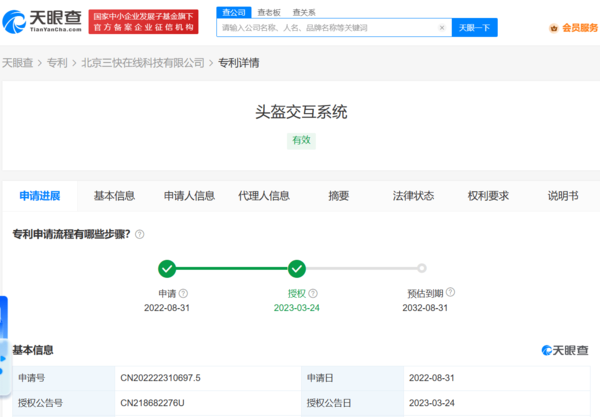Go to 专利 in the breadcrumb
600x417 pixels.
[x=58, y=62]
